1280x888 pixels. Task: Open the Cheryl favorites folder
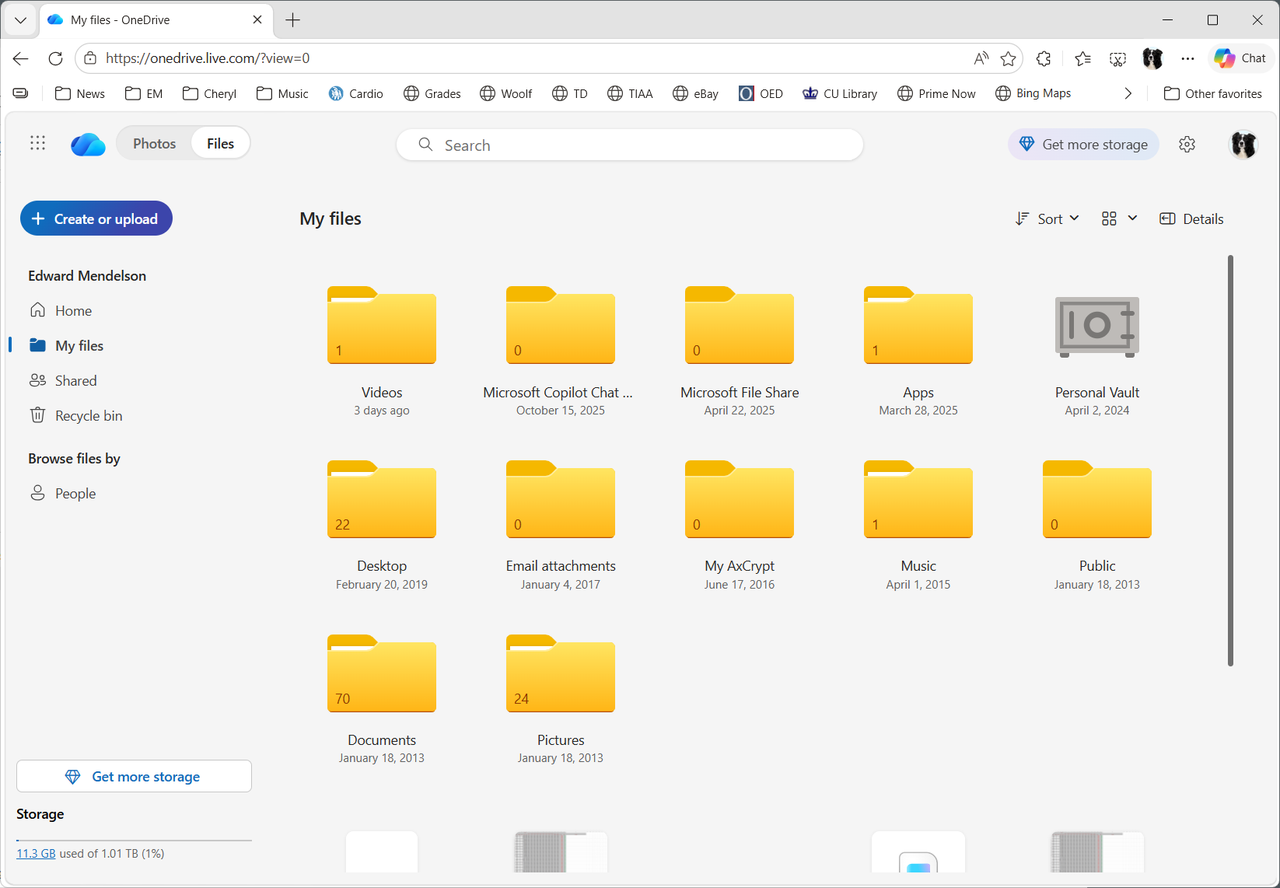coord(209,93)
